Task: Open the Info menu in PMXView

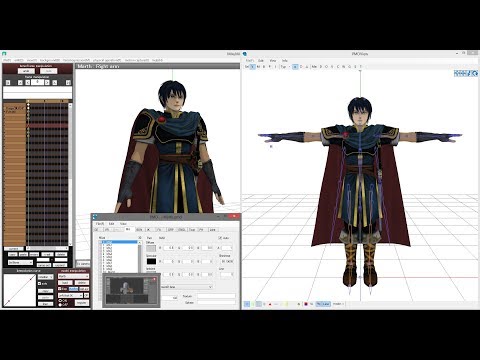Action: (285, 61)
